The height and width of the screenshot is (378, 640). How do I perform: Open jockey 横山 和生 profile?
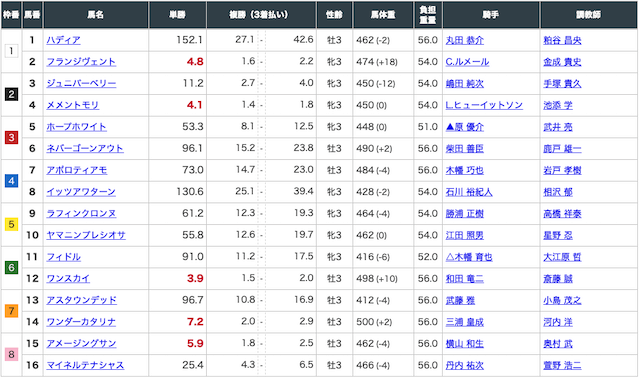464,343
